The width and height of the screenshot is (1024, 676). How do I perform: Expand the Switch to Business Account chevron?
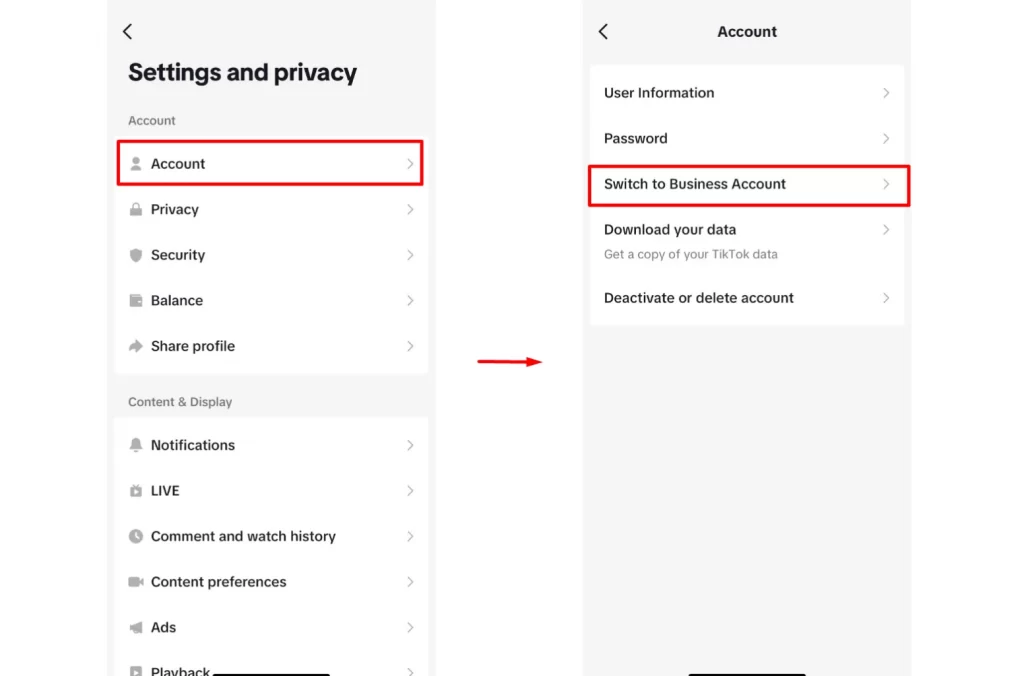[x=886, y=184]
